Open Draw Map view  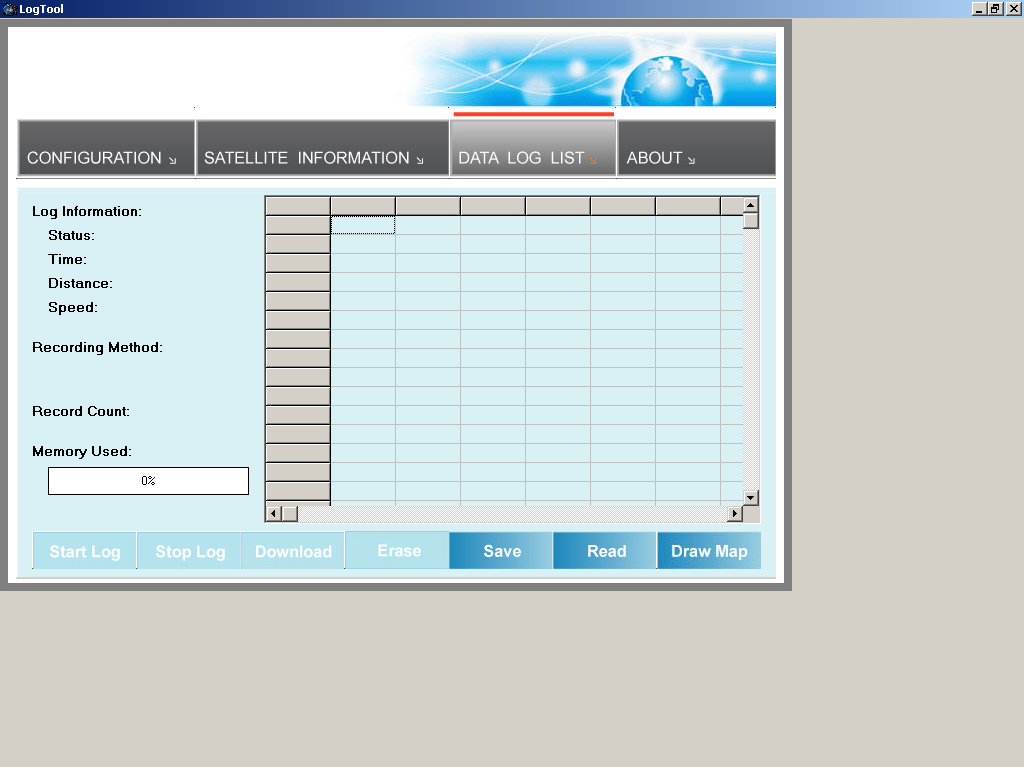(709, 551)
